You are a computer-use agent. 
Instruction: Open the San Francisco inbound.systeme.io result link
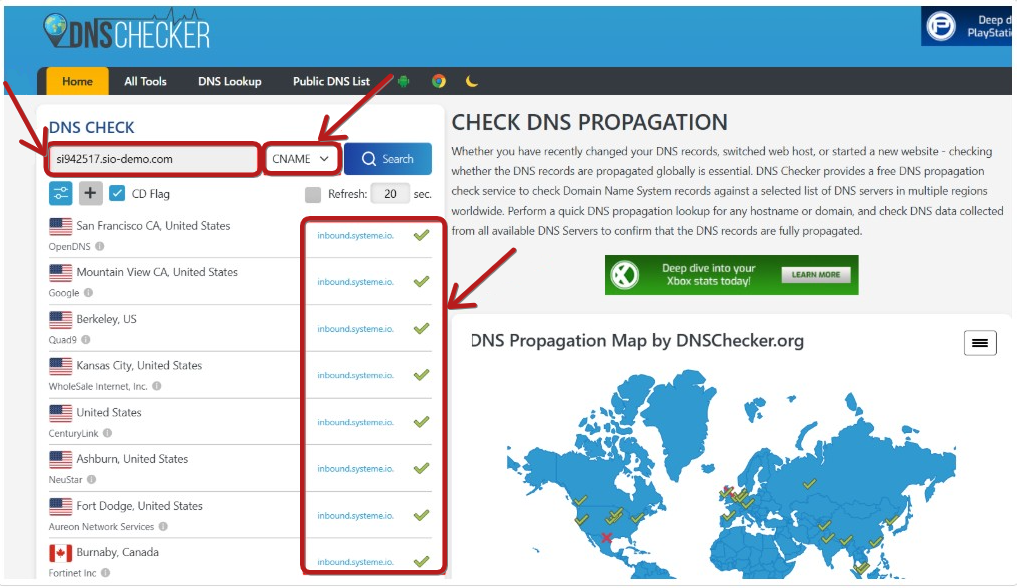(355, 236)
